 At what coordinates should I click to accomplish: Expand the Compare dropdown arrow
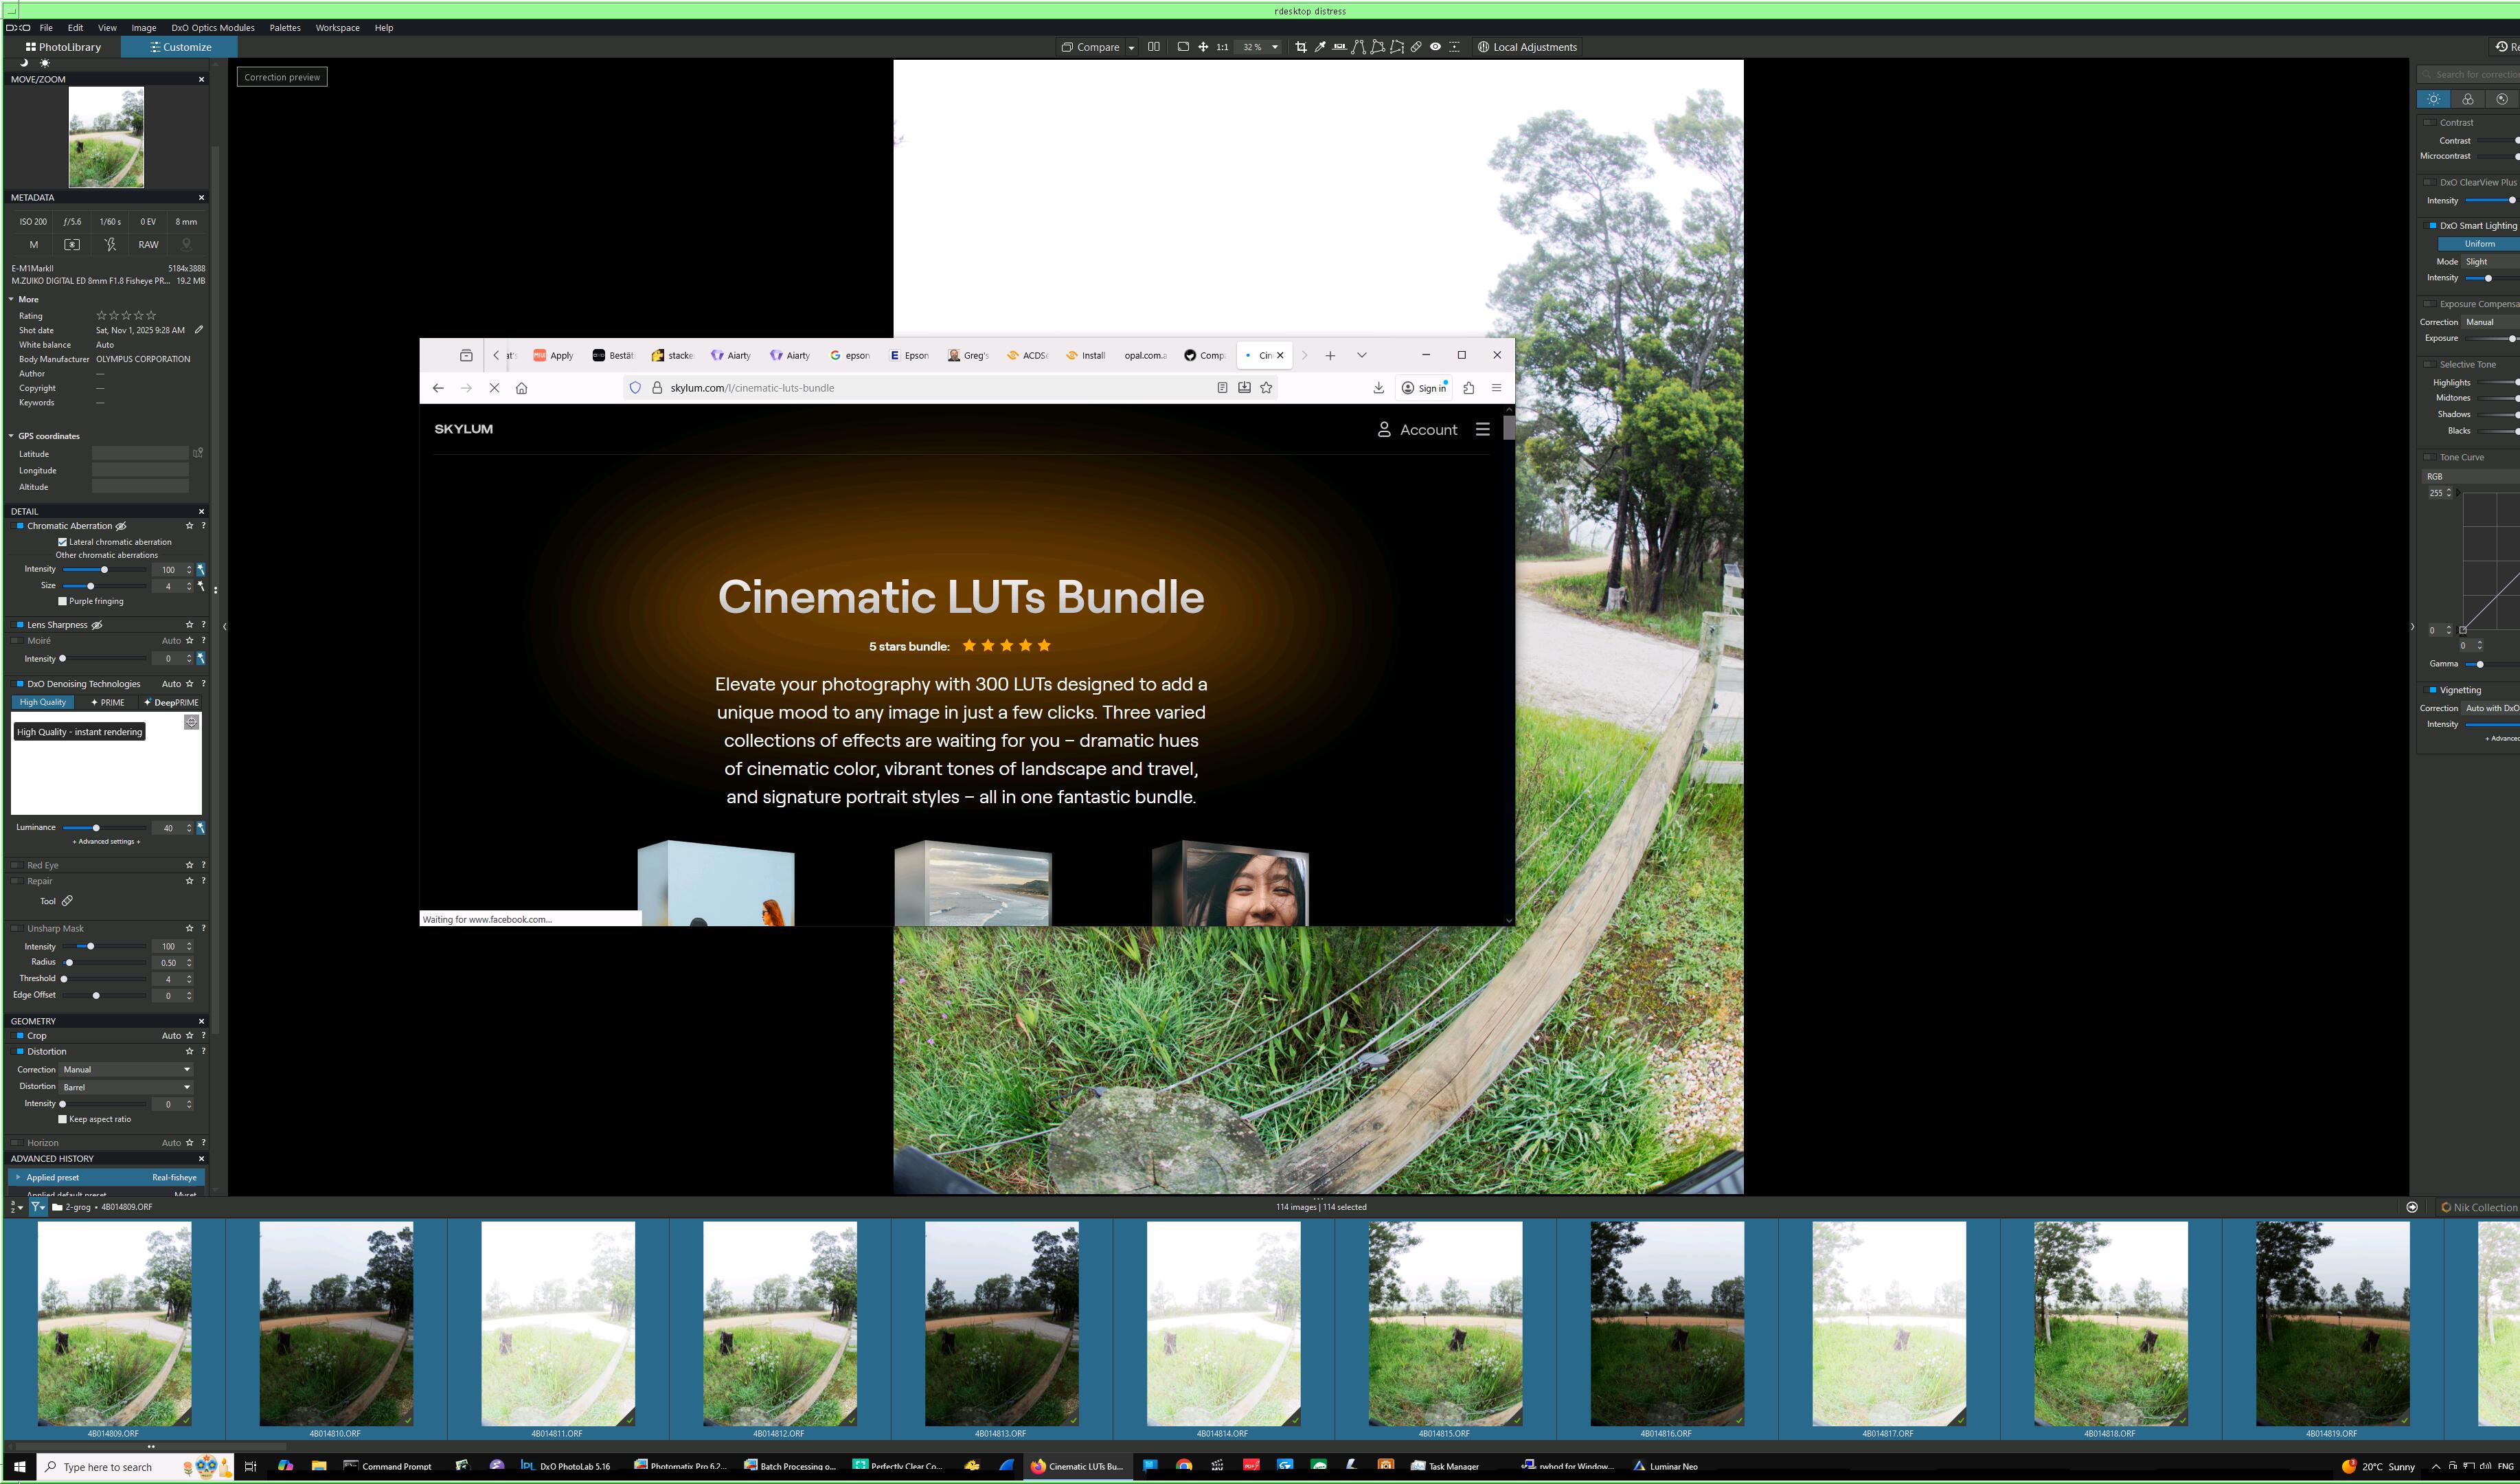pyautogui.click(x=1131, y=47)
